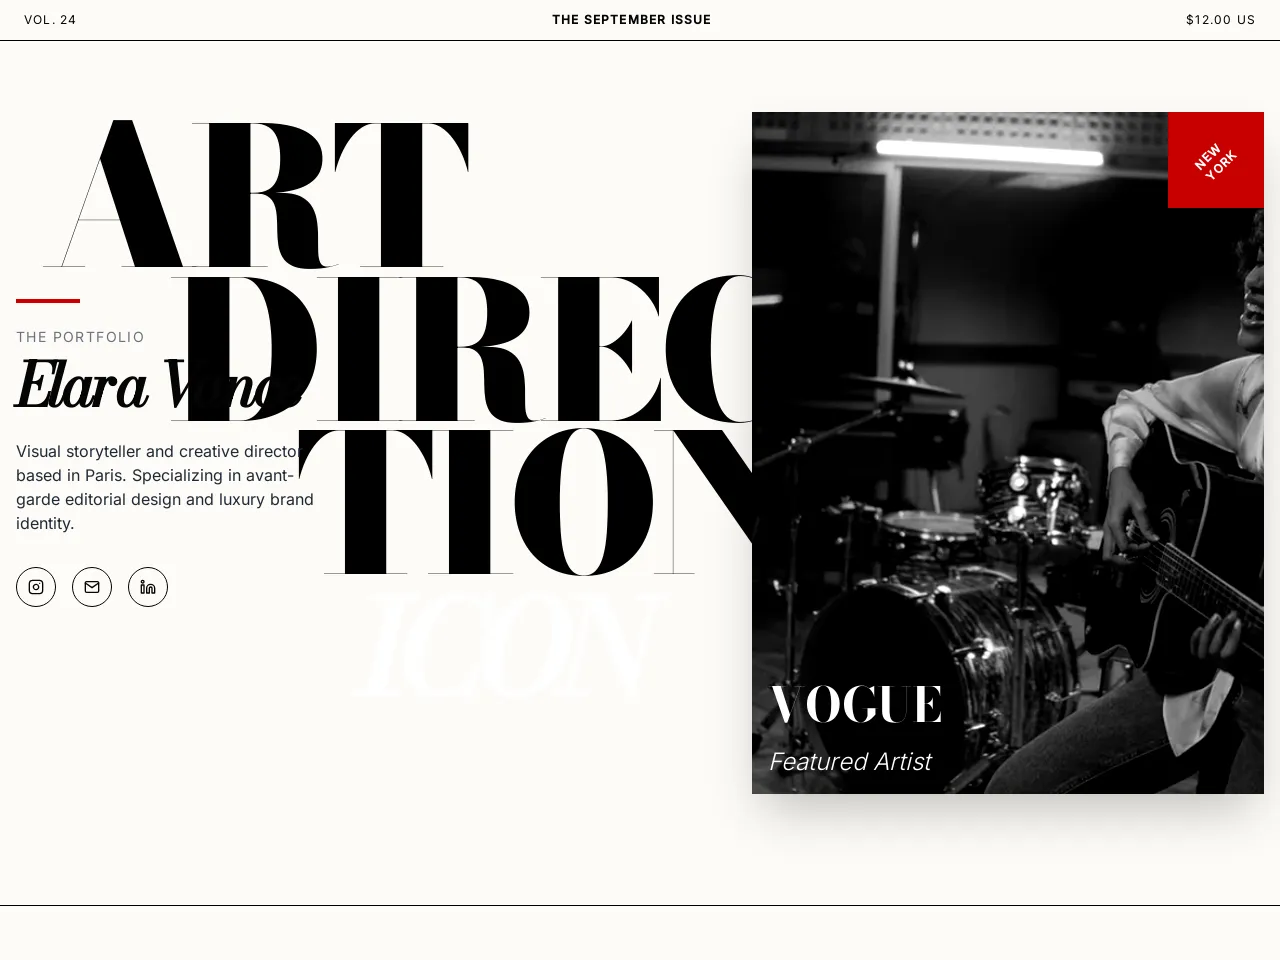Select the Featured Artist caption

[x=850, y=762]
